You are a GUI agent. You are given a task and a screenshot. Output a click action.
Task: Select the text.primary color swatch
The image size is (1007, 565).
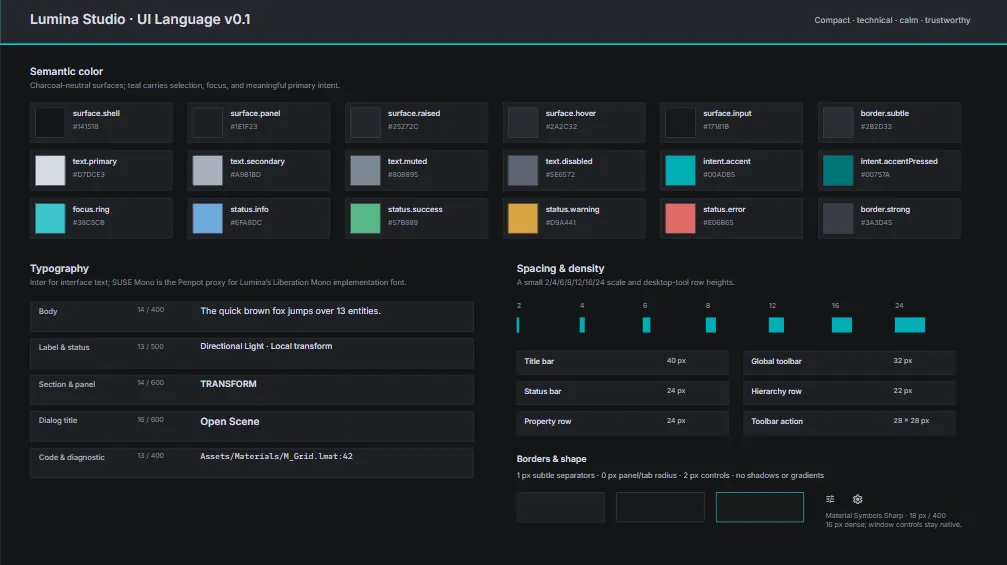(50, 170)
